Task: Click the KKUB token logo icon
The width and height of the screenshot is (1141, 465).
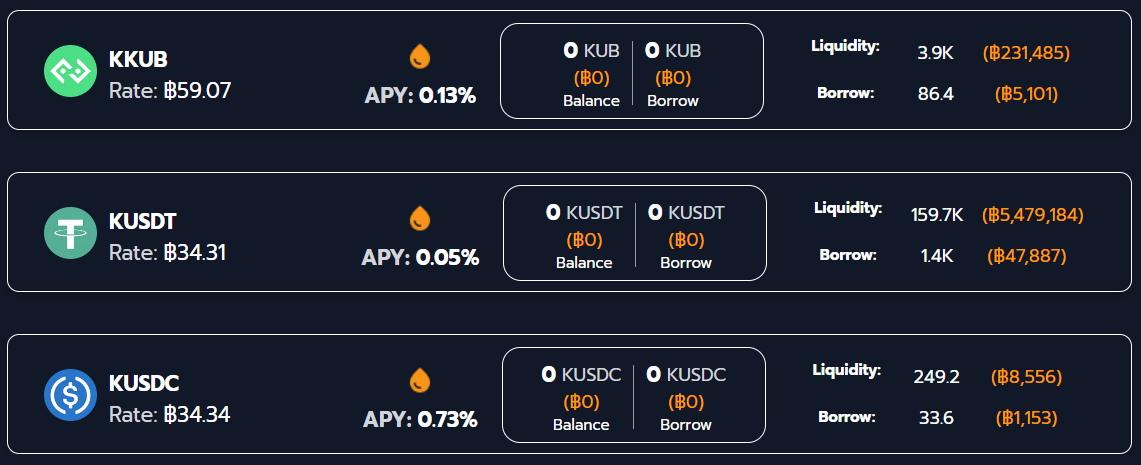Action: click(x=70, y=71)
